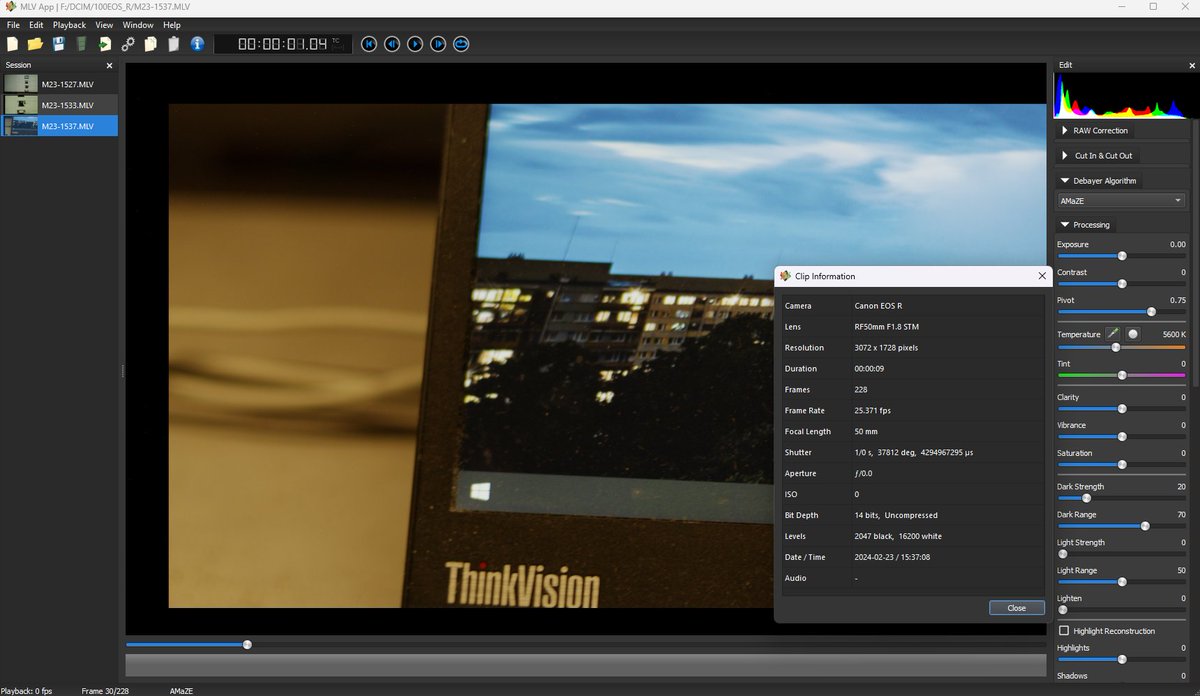Select clip M23-1533.MLV in session list
Image resolution: width=1200 pixels, height=696 pixels.
(x=59, y=105)
